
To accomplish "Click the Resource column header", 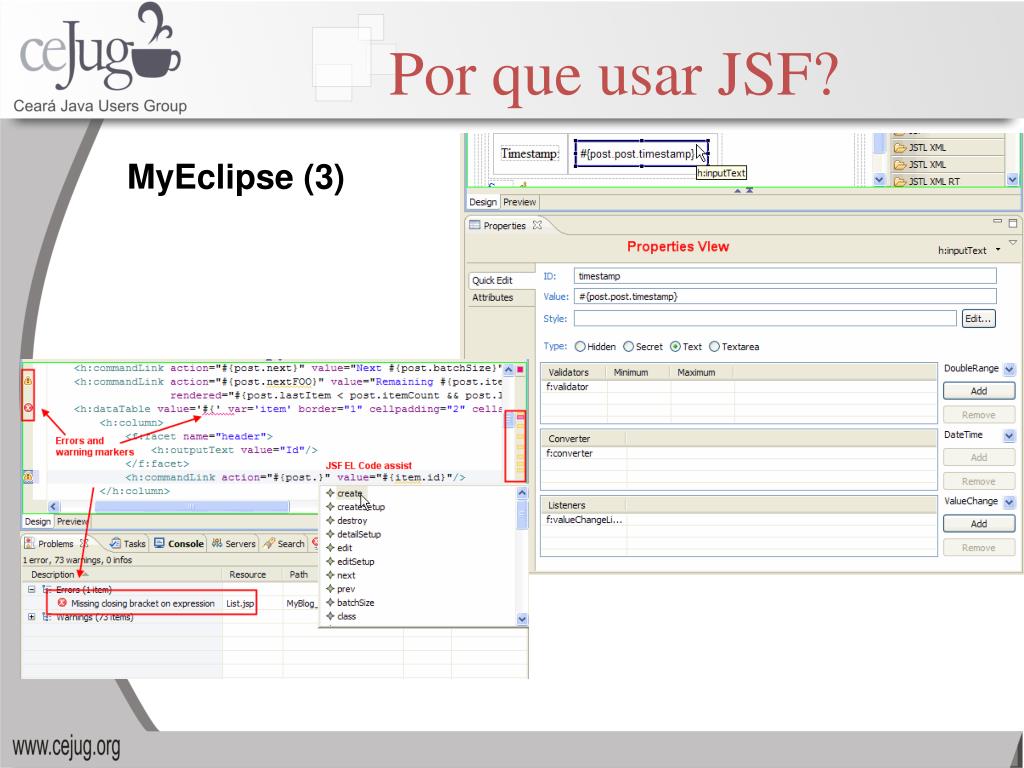I will tap(248, 575).
